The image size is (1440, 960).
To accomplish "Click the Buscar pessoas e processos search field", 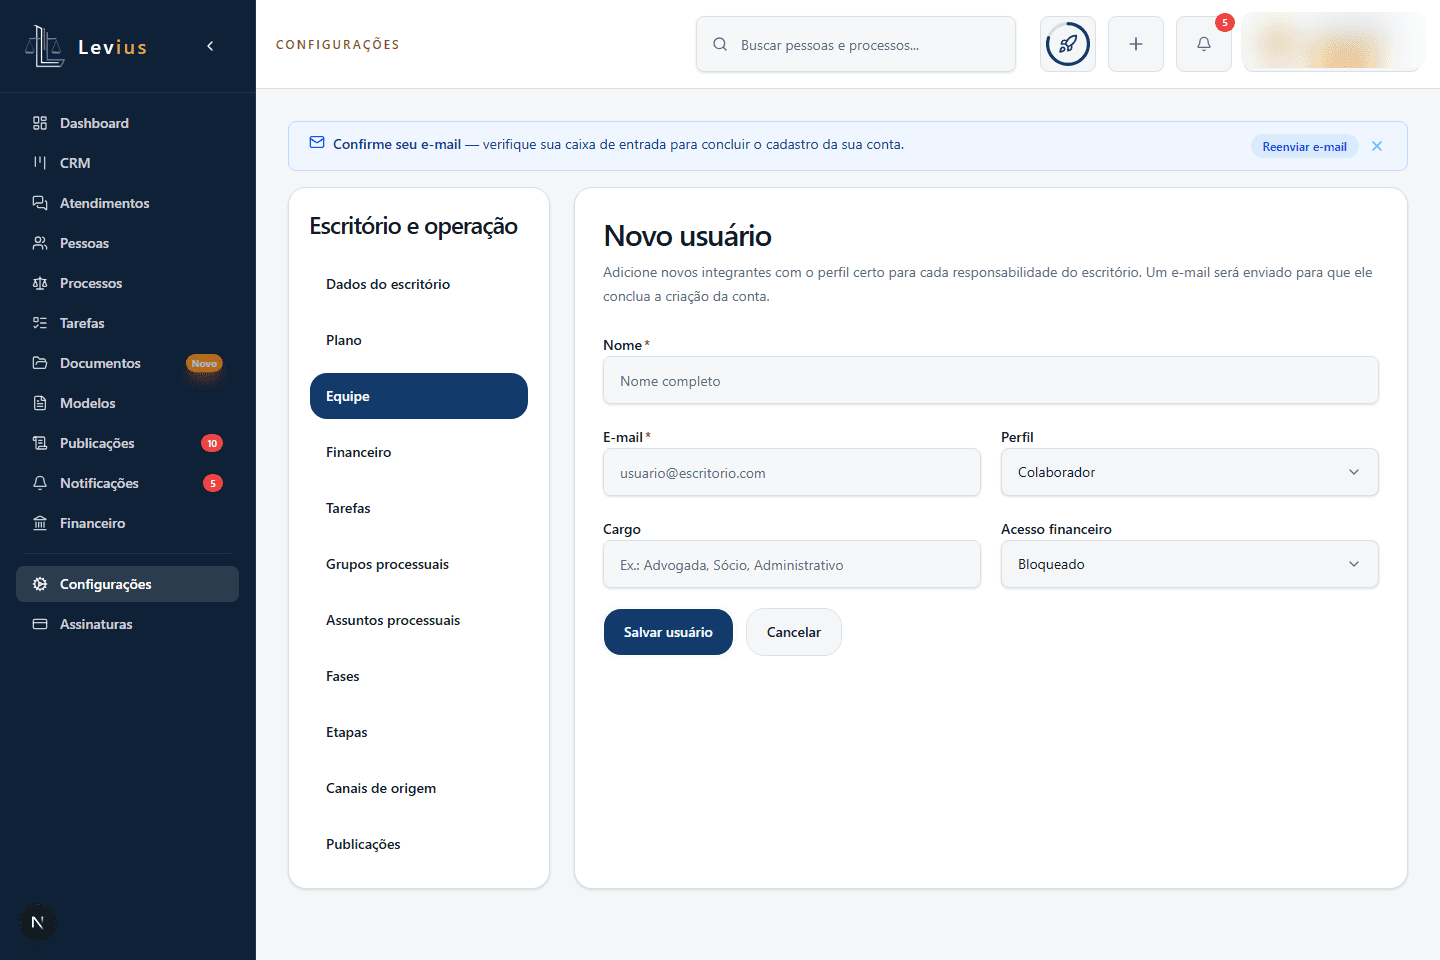I will (856, 44).
